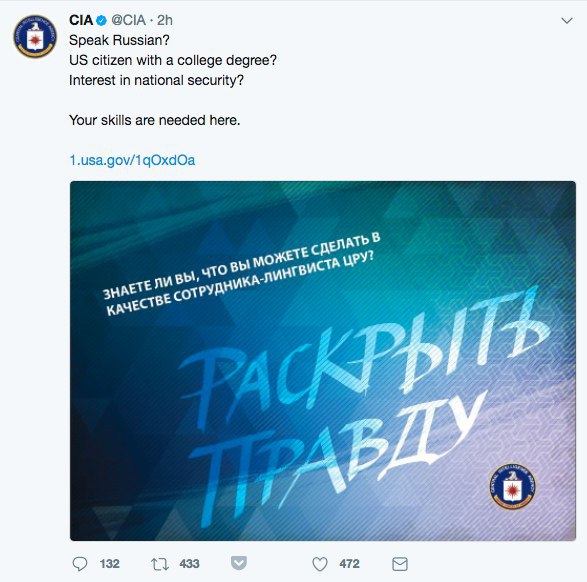This screenshot has width=587, height=582.
Task: Save tweet with the Pocket icon
Action: coord(239,563)
